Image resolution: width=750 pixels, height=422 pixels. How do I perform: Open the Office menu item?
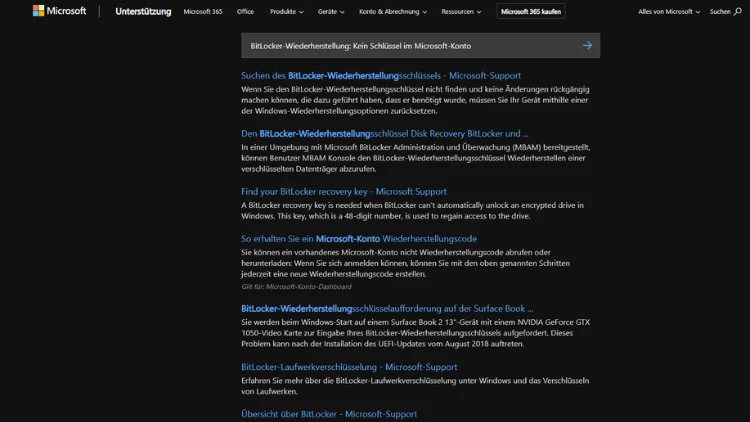245,11
